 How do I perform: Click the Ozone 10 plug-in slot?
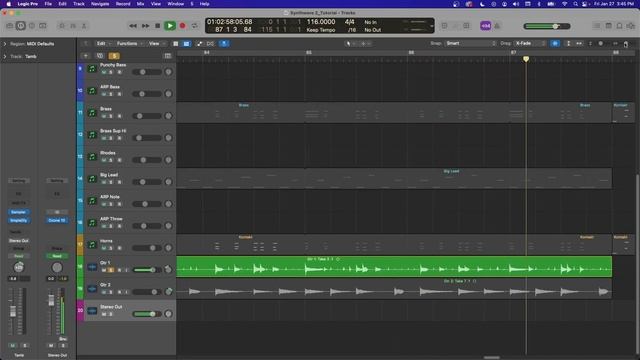pyautogui.click(x=57, y=220)
